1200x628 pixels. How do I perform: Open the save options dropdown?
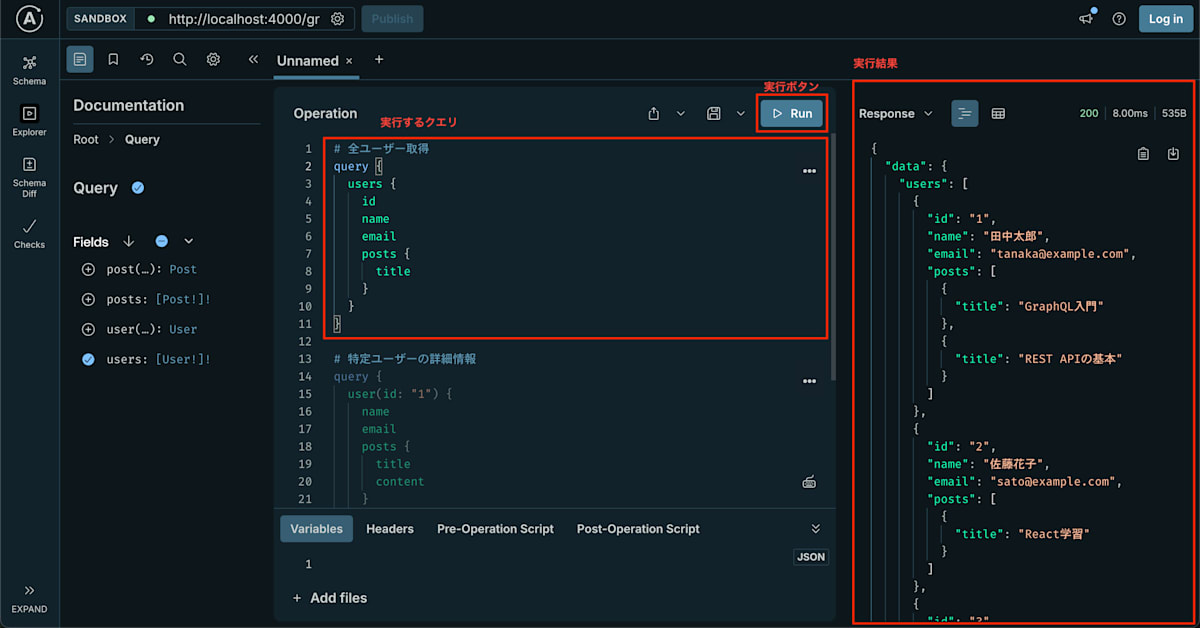(741, 113)
